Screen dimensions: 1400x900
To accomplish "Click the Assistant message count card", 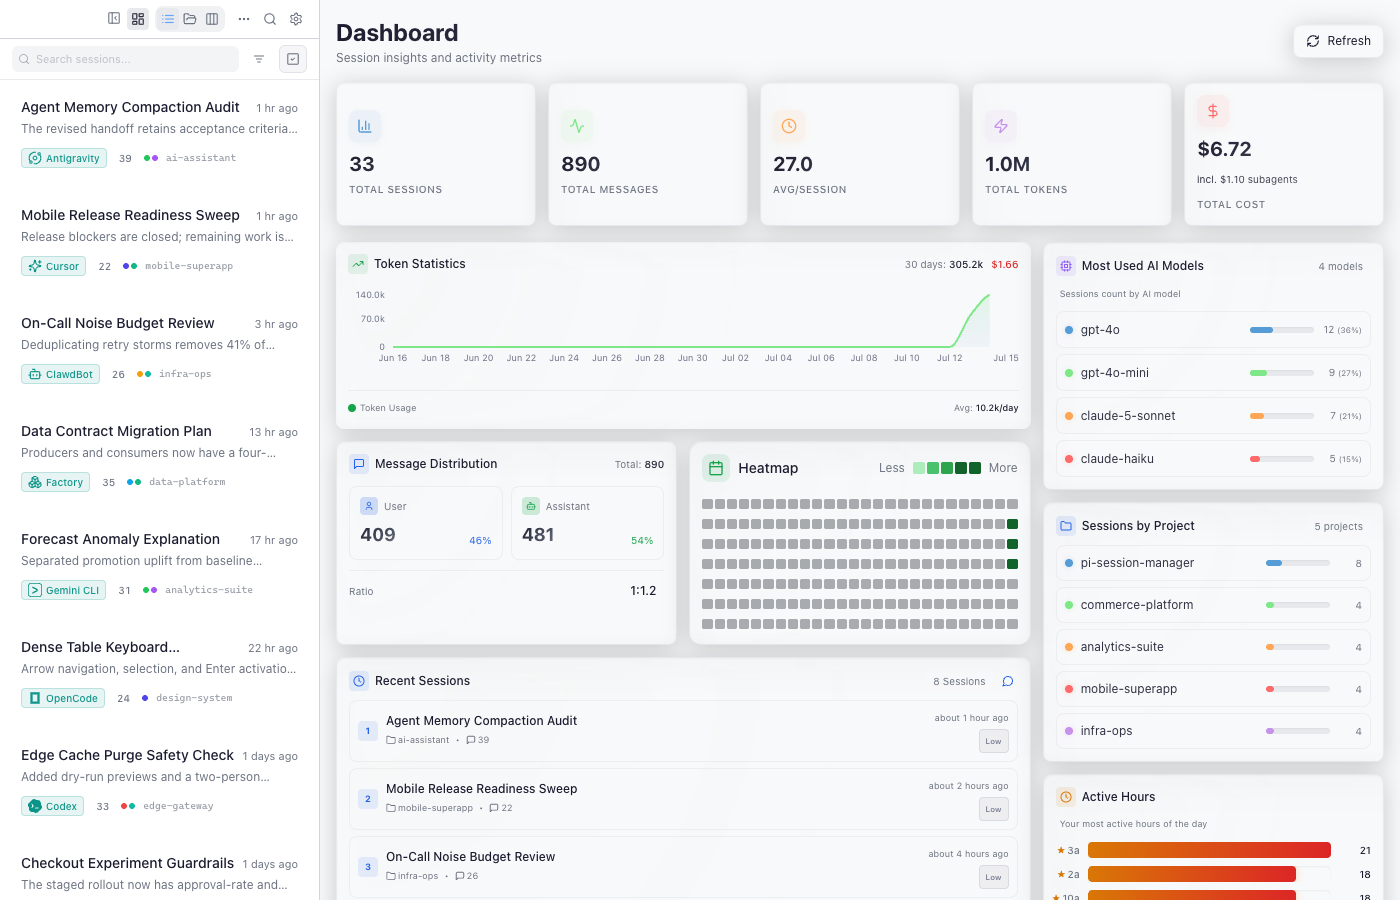I will pos(588,523).
